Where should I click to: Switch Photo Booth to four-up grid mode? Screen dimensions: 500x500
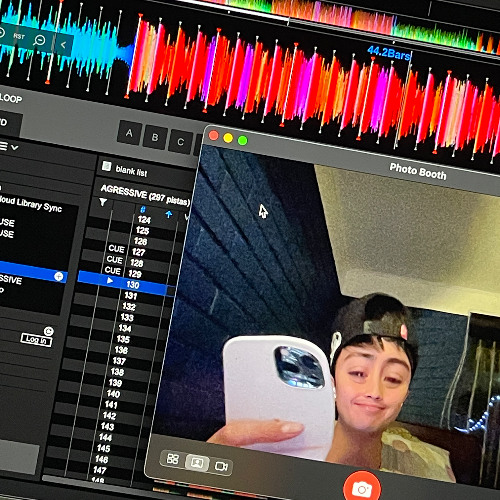point(173,459)
